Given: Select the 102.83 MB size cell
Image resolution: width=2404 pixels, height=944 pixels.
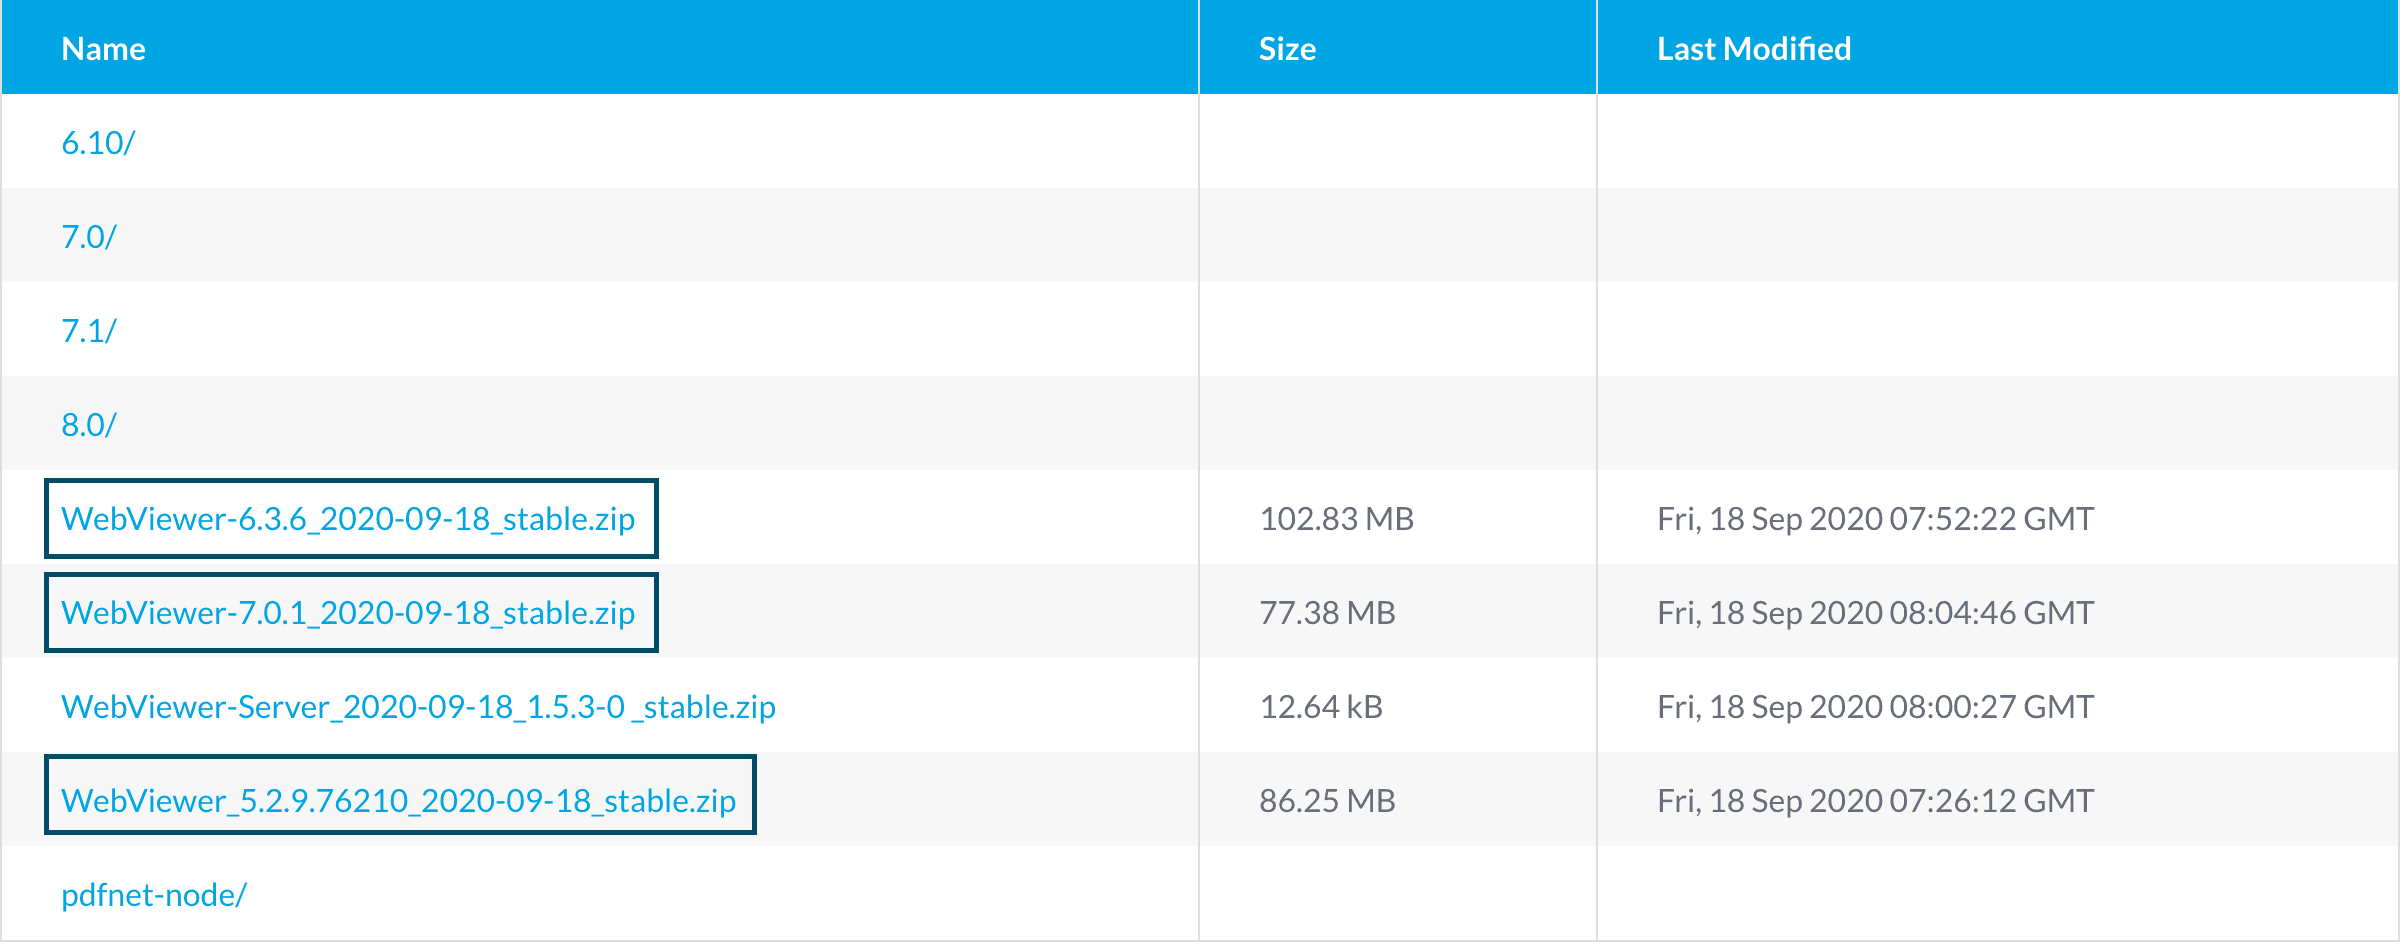Looking at the screenshot, I should click(x=1336, y=519).
